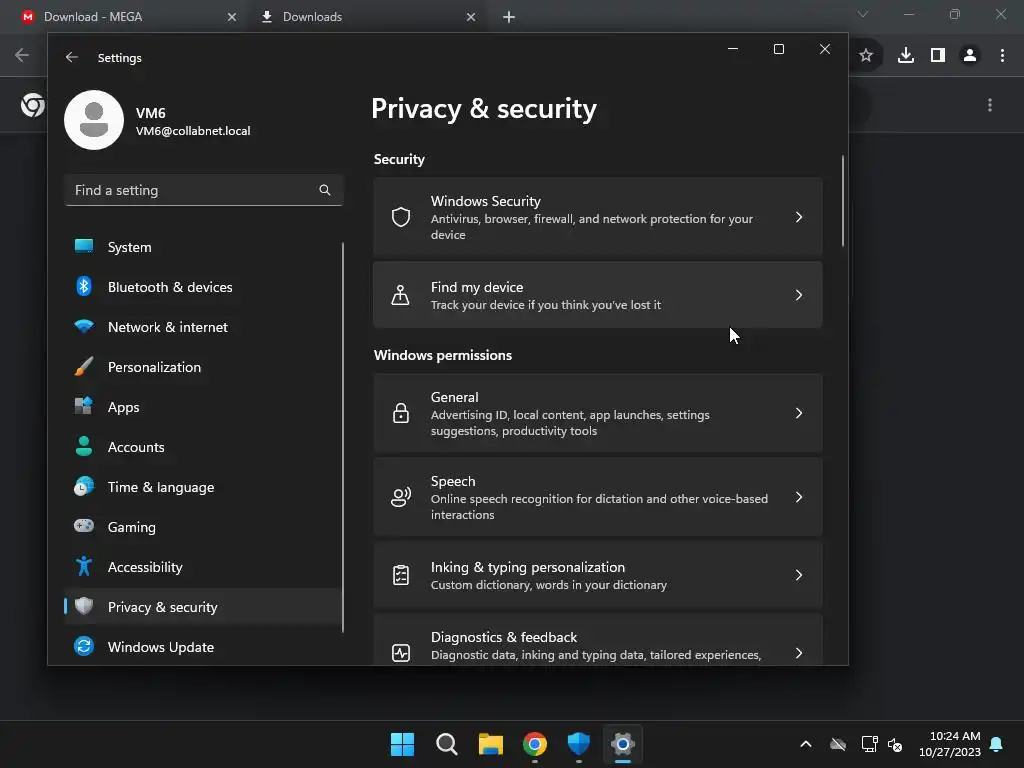Click the General padlock icon
Image resolution: width=1024 pixels, height=768 pixels.
401,413
